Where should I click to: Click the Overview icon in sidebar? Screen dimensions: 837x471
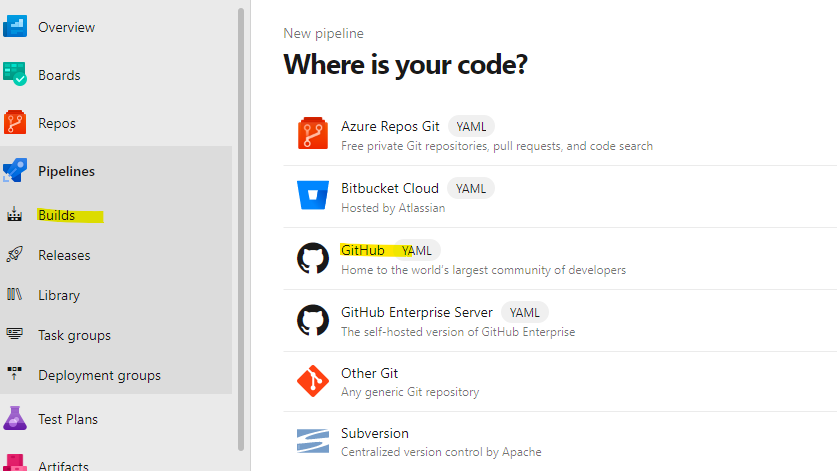click(15, 27)
